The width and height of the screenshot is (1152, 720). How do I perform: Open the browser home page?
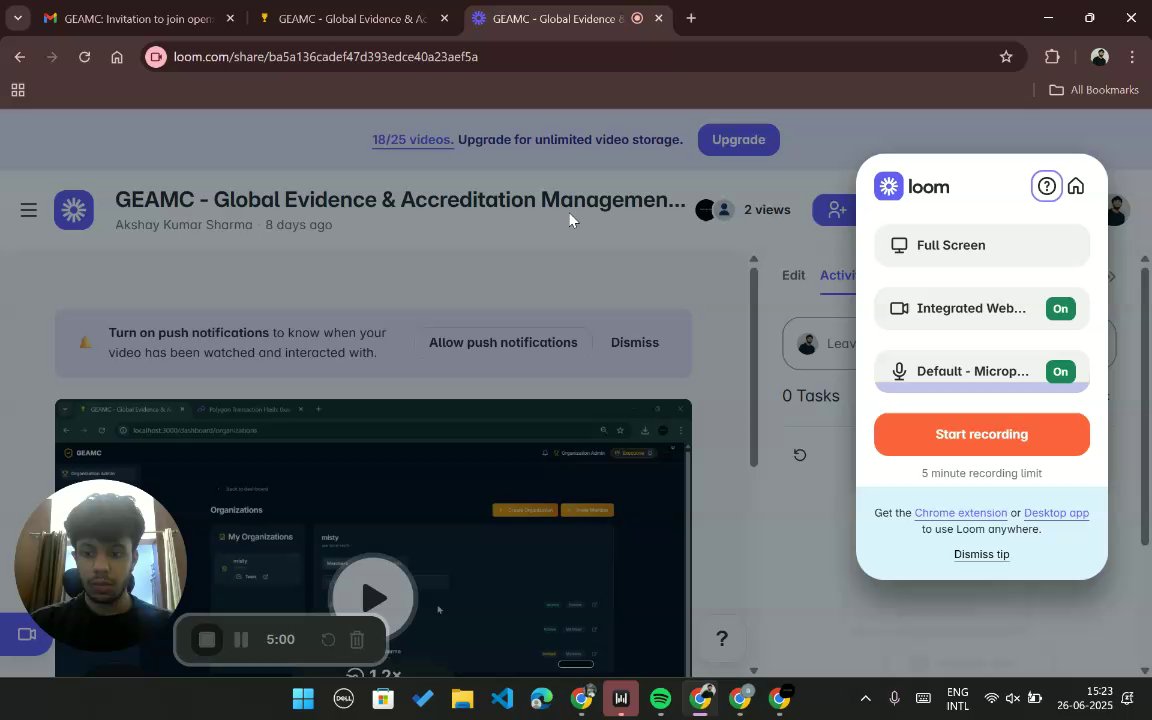pyautogui.click(x=117, y=57)
